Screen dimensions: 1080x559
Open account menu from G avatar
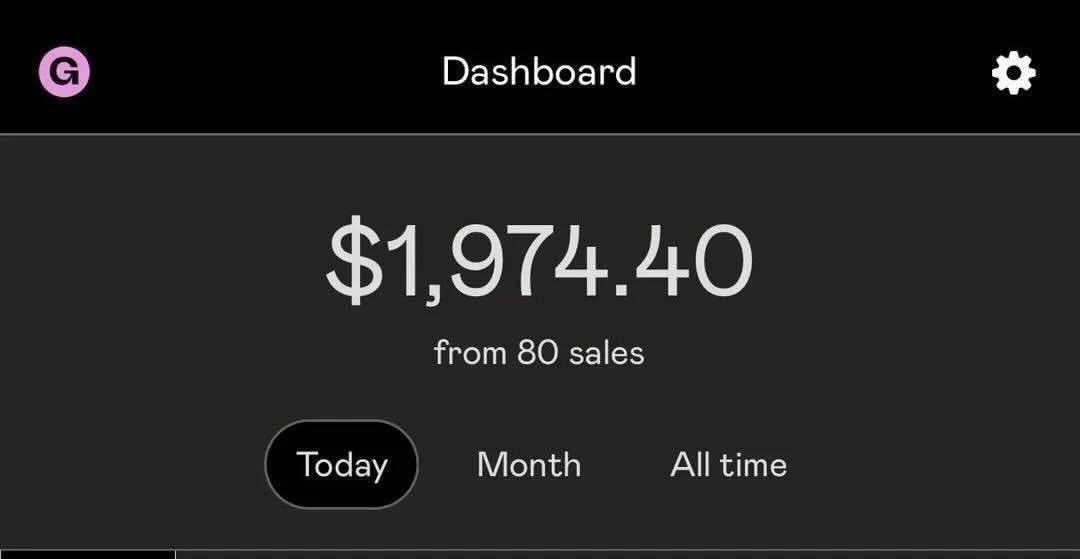(x=64, y=73)
